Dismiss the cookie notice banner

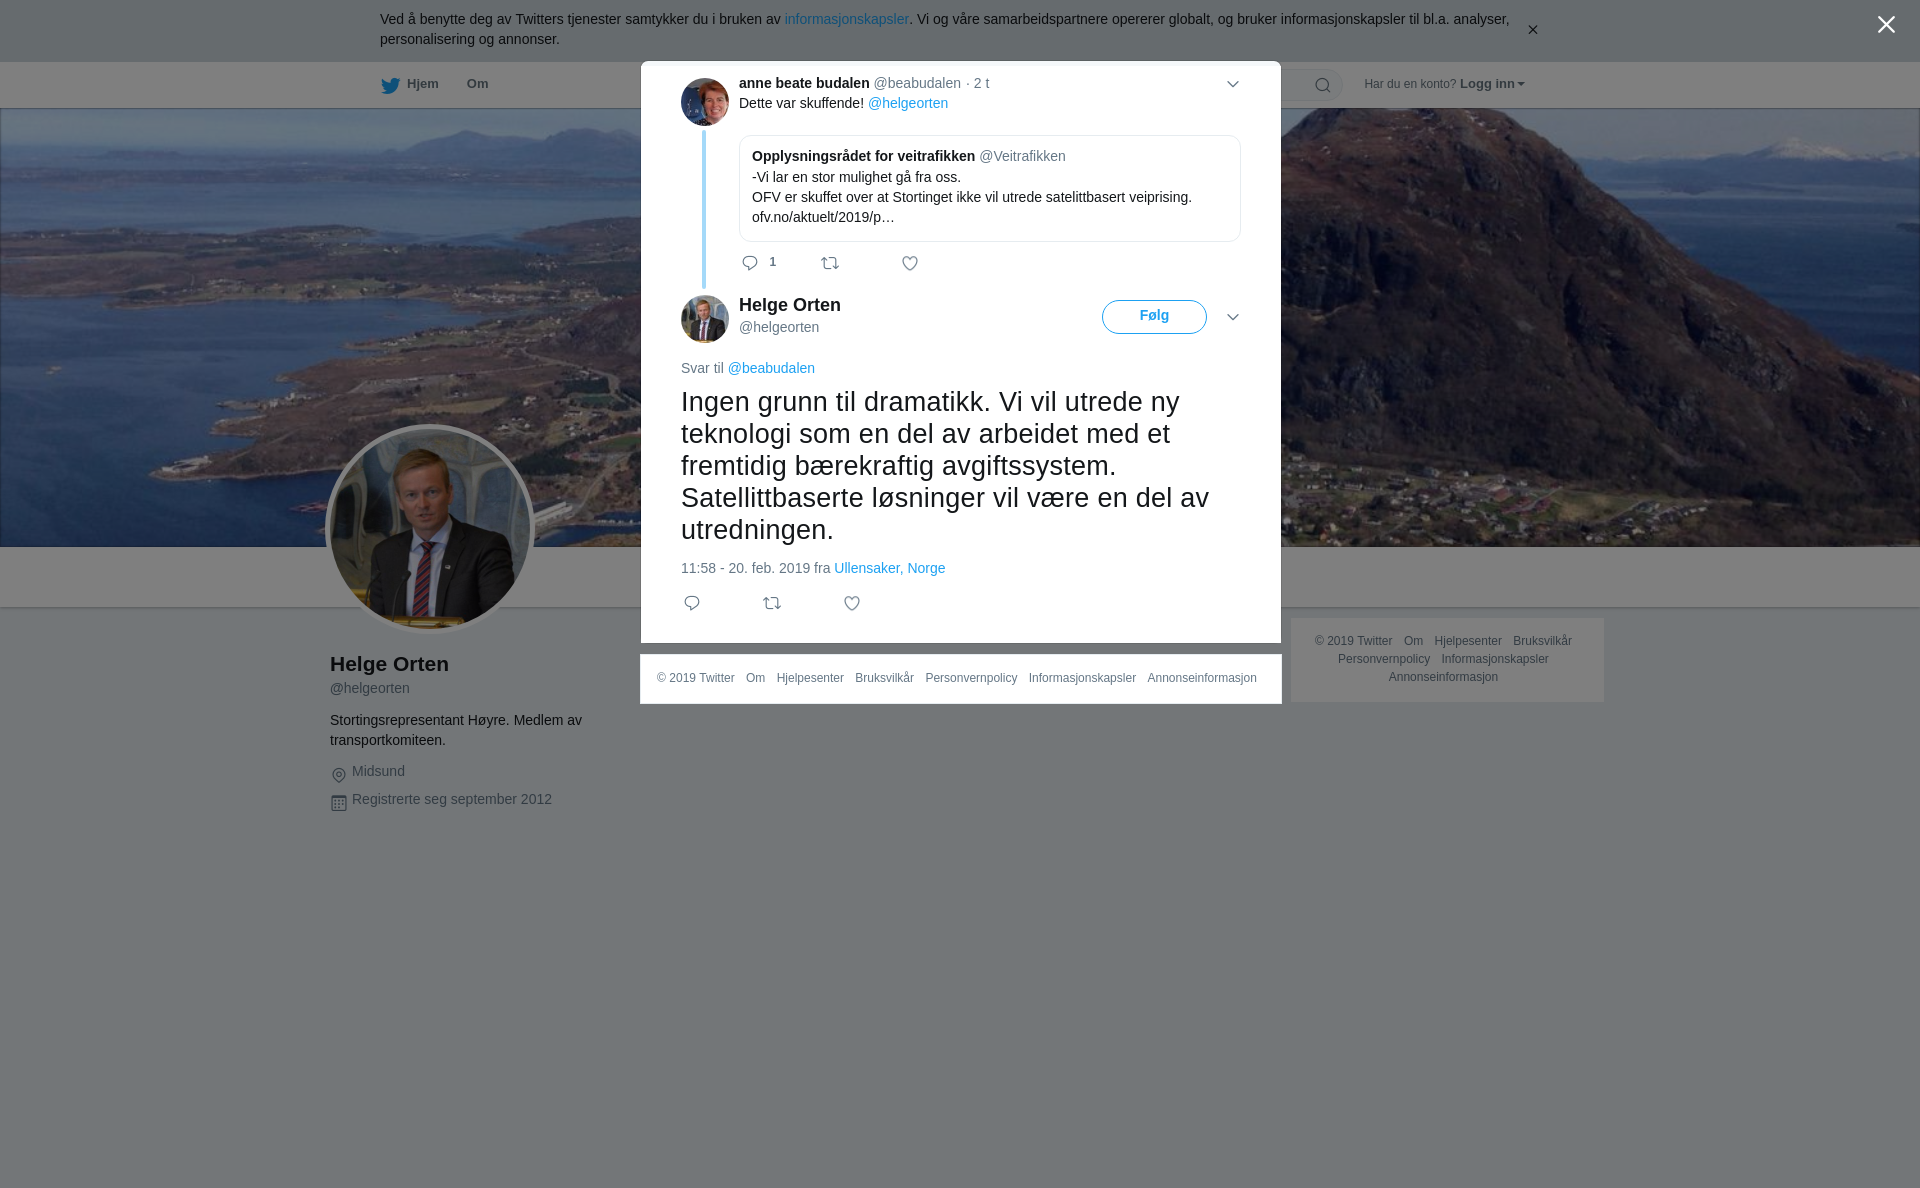click(1532, 30)
